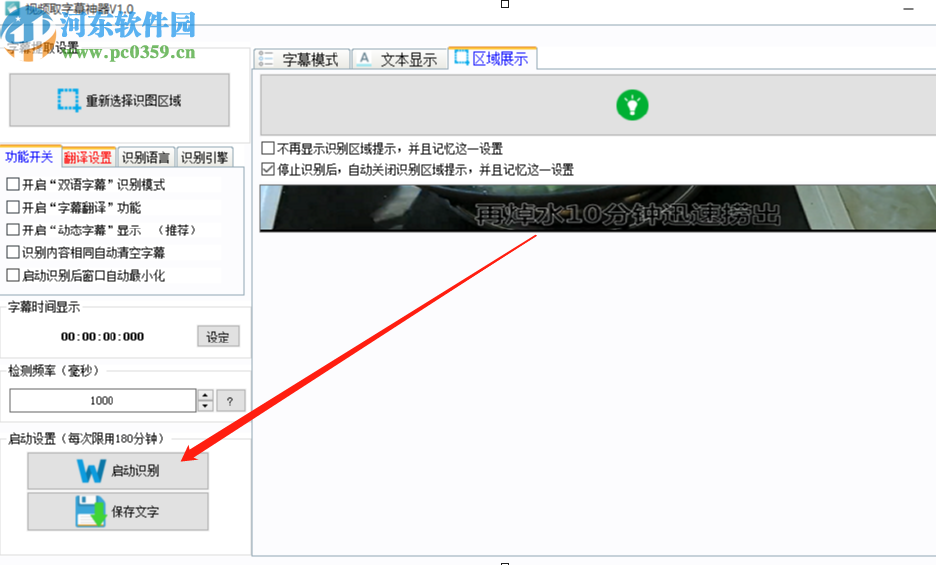Viewport: 936px width, 565px height.
Task: Open the 翻译设置 tab
Action: (x=88, y=157)
